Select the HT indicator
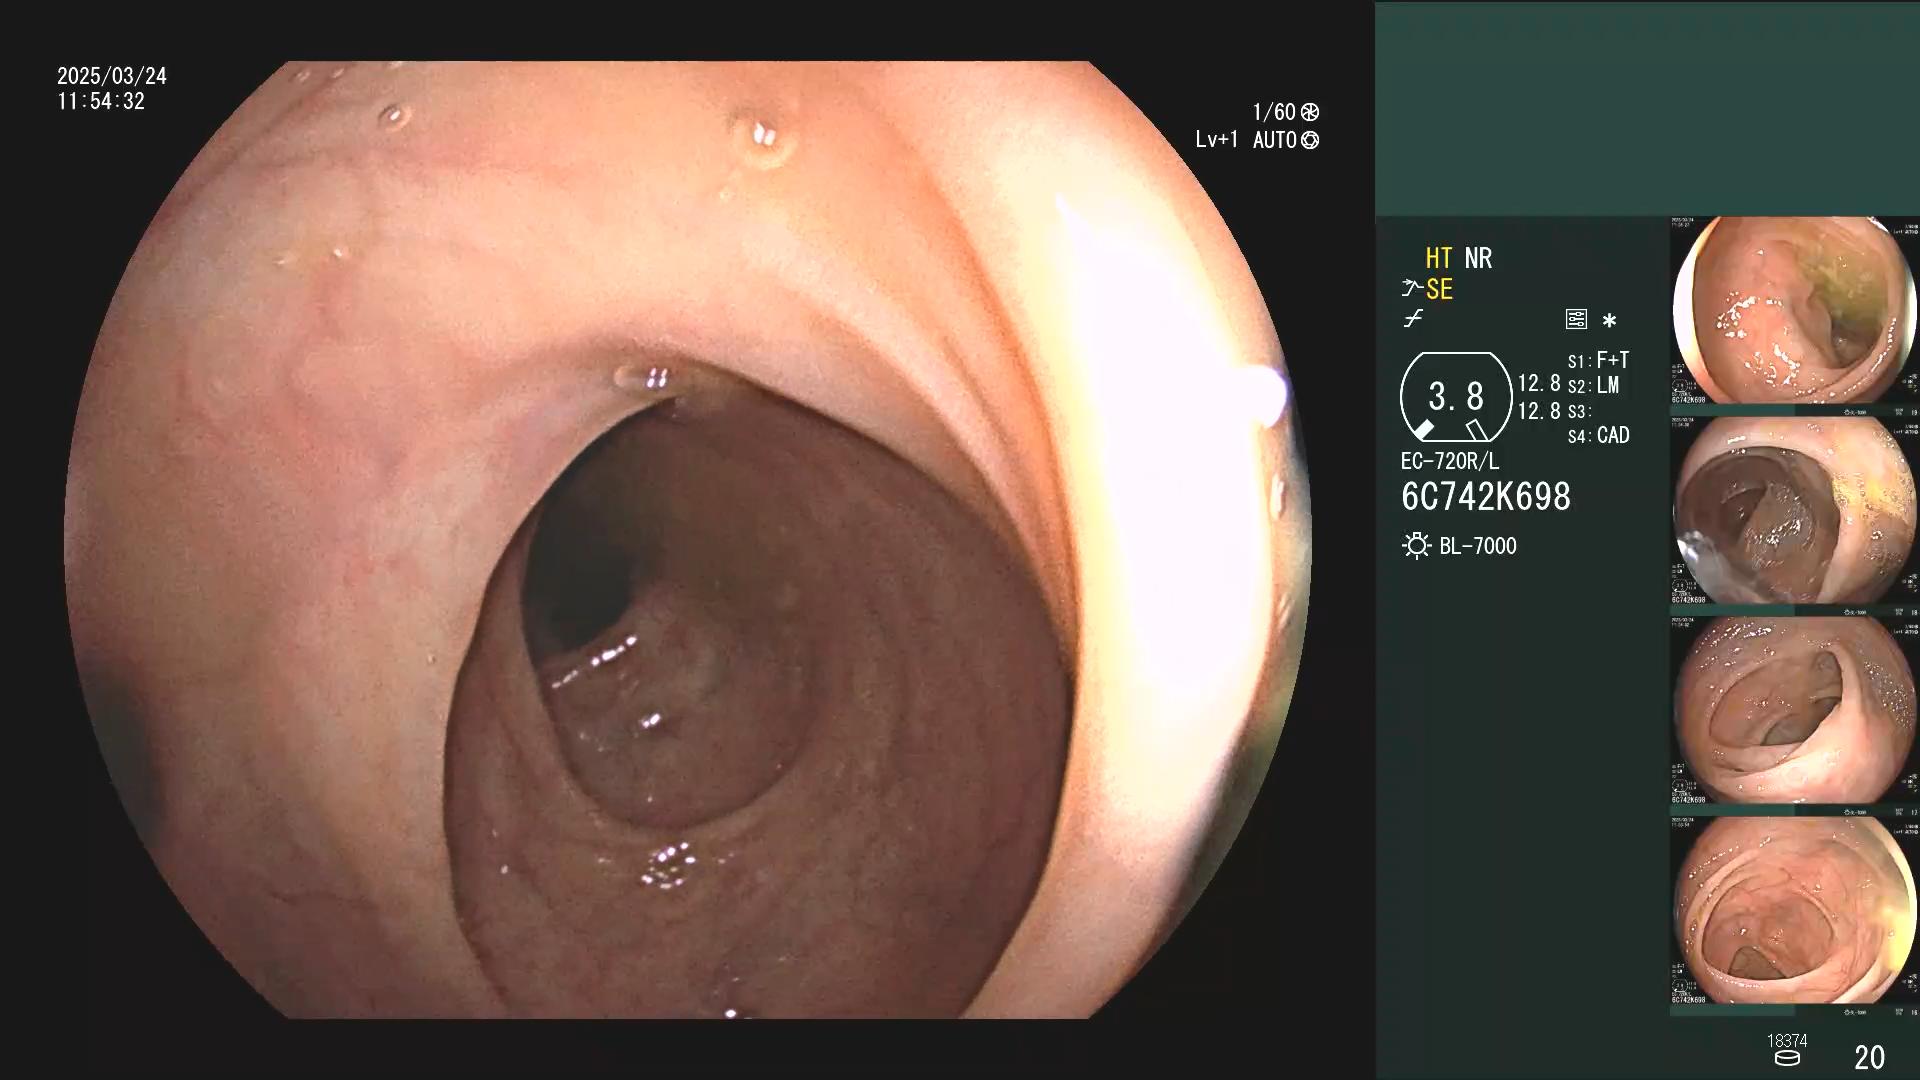The height and width of the screenshot is (1080, 1920). 1438,258
